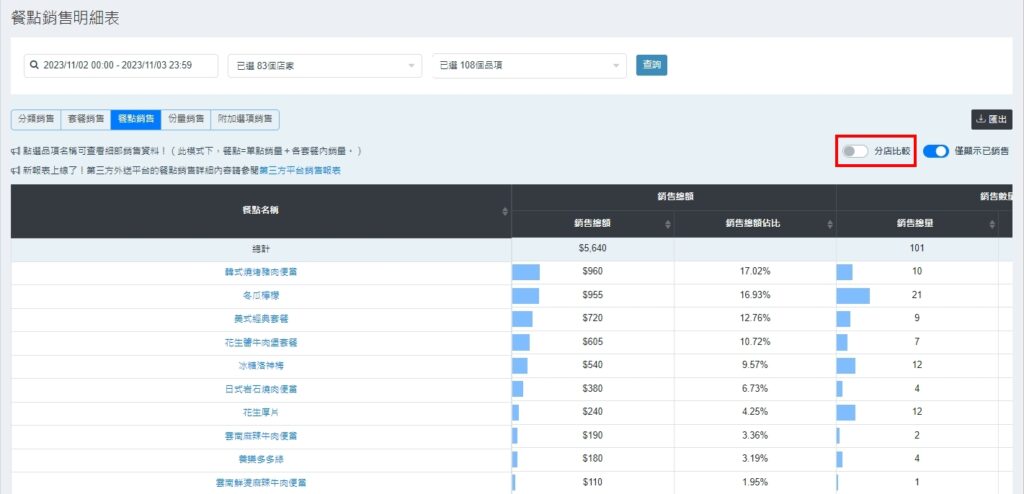
Task: Sort by 銷售總額 column sort icon
Action: pyautogui.click(x=667, y=224)
